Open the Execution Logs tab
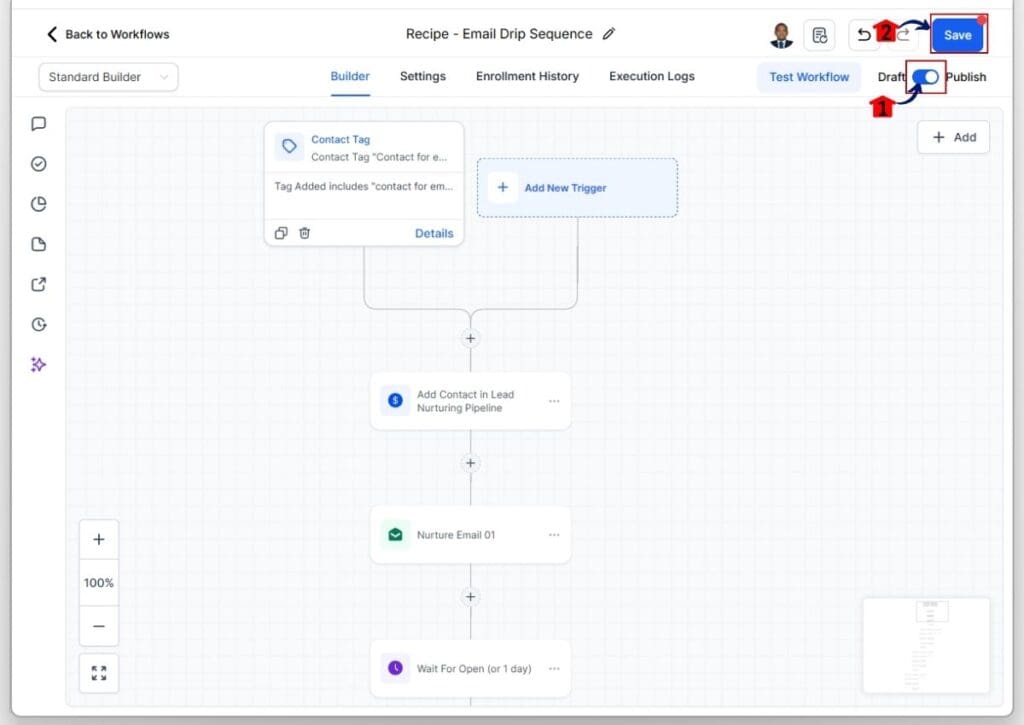This screenshot has height=725, width=1024. point(651,76)
